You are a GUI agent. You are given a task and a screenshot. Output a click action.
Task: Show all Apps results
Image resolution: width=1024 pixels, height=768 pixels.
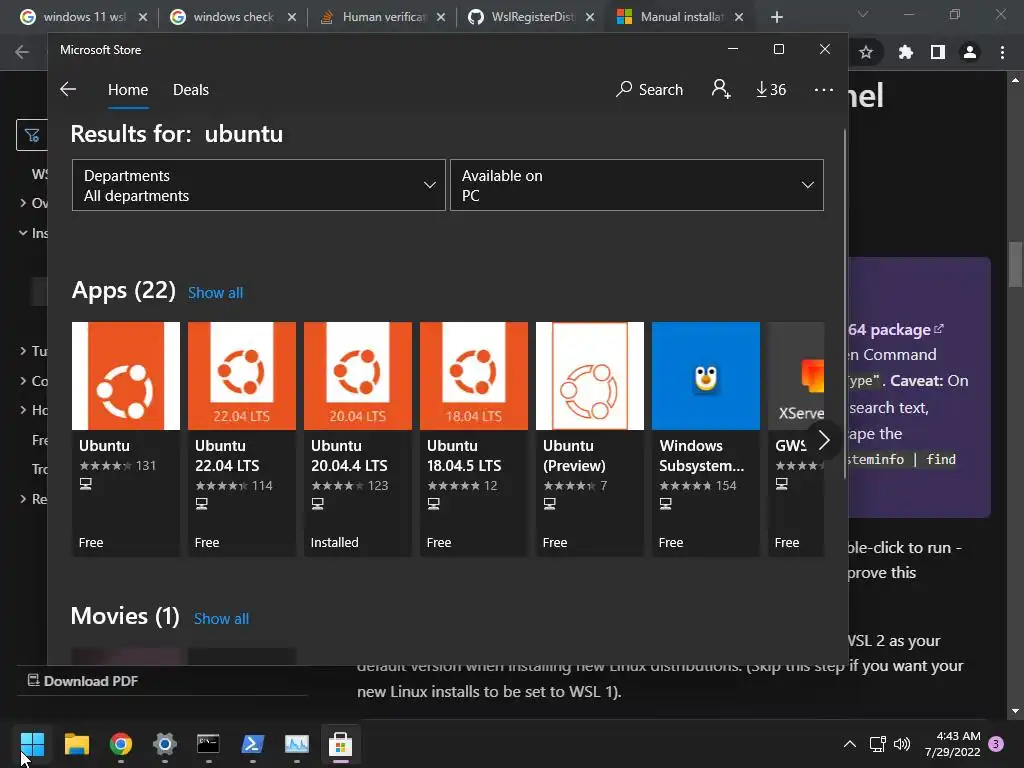click(x=216, y=293)
